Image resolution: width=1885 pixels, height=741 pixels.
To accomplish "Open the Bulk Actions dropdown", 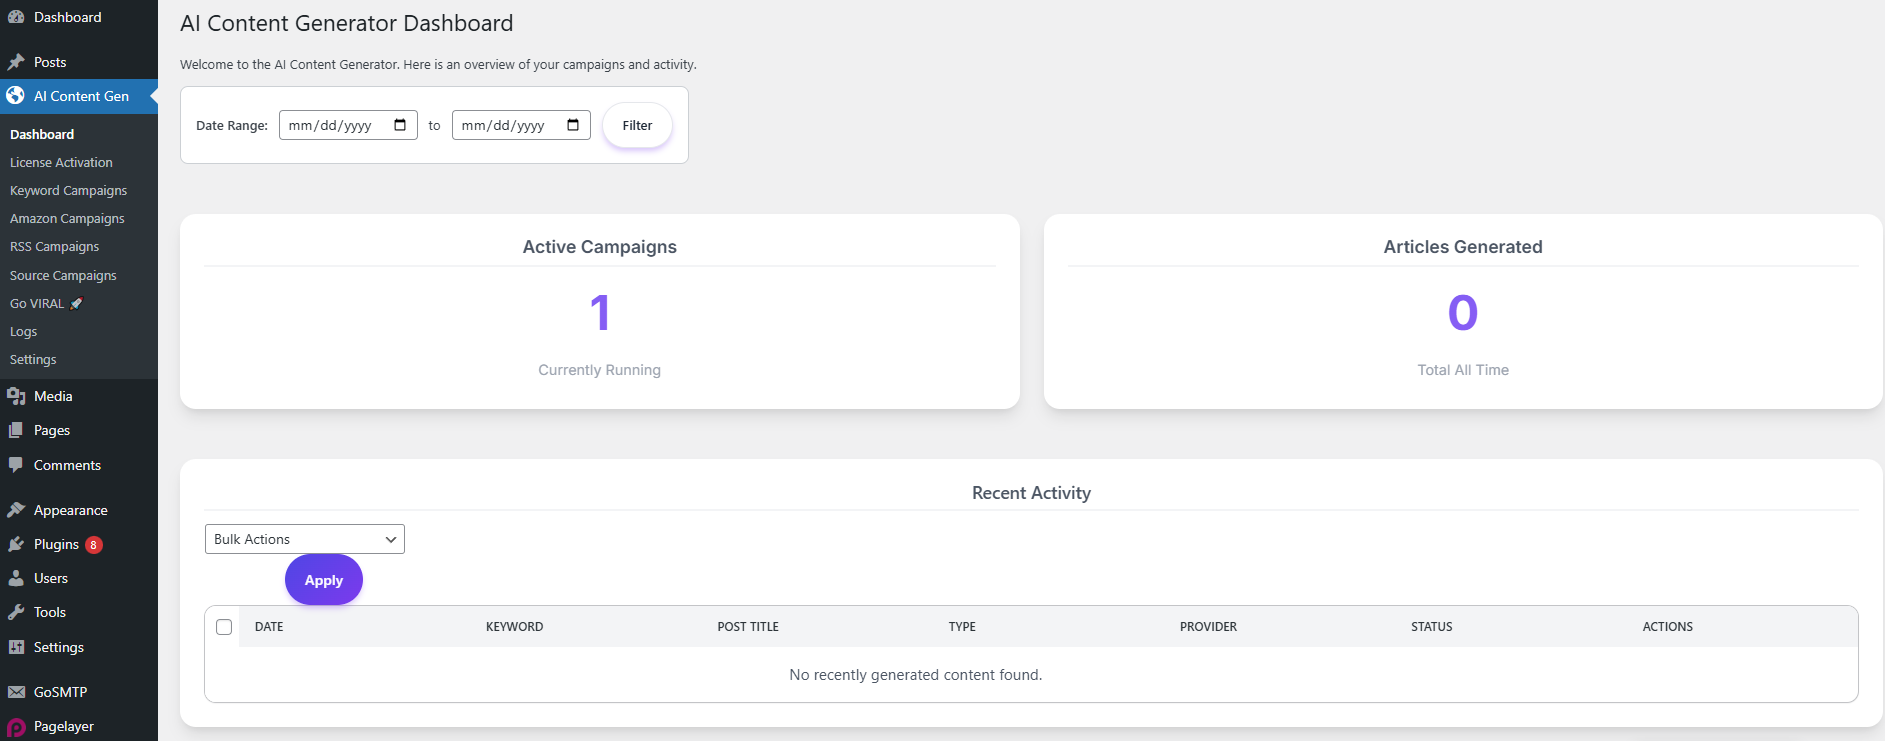I will point(305,539).
